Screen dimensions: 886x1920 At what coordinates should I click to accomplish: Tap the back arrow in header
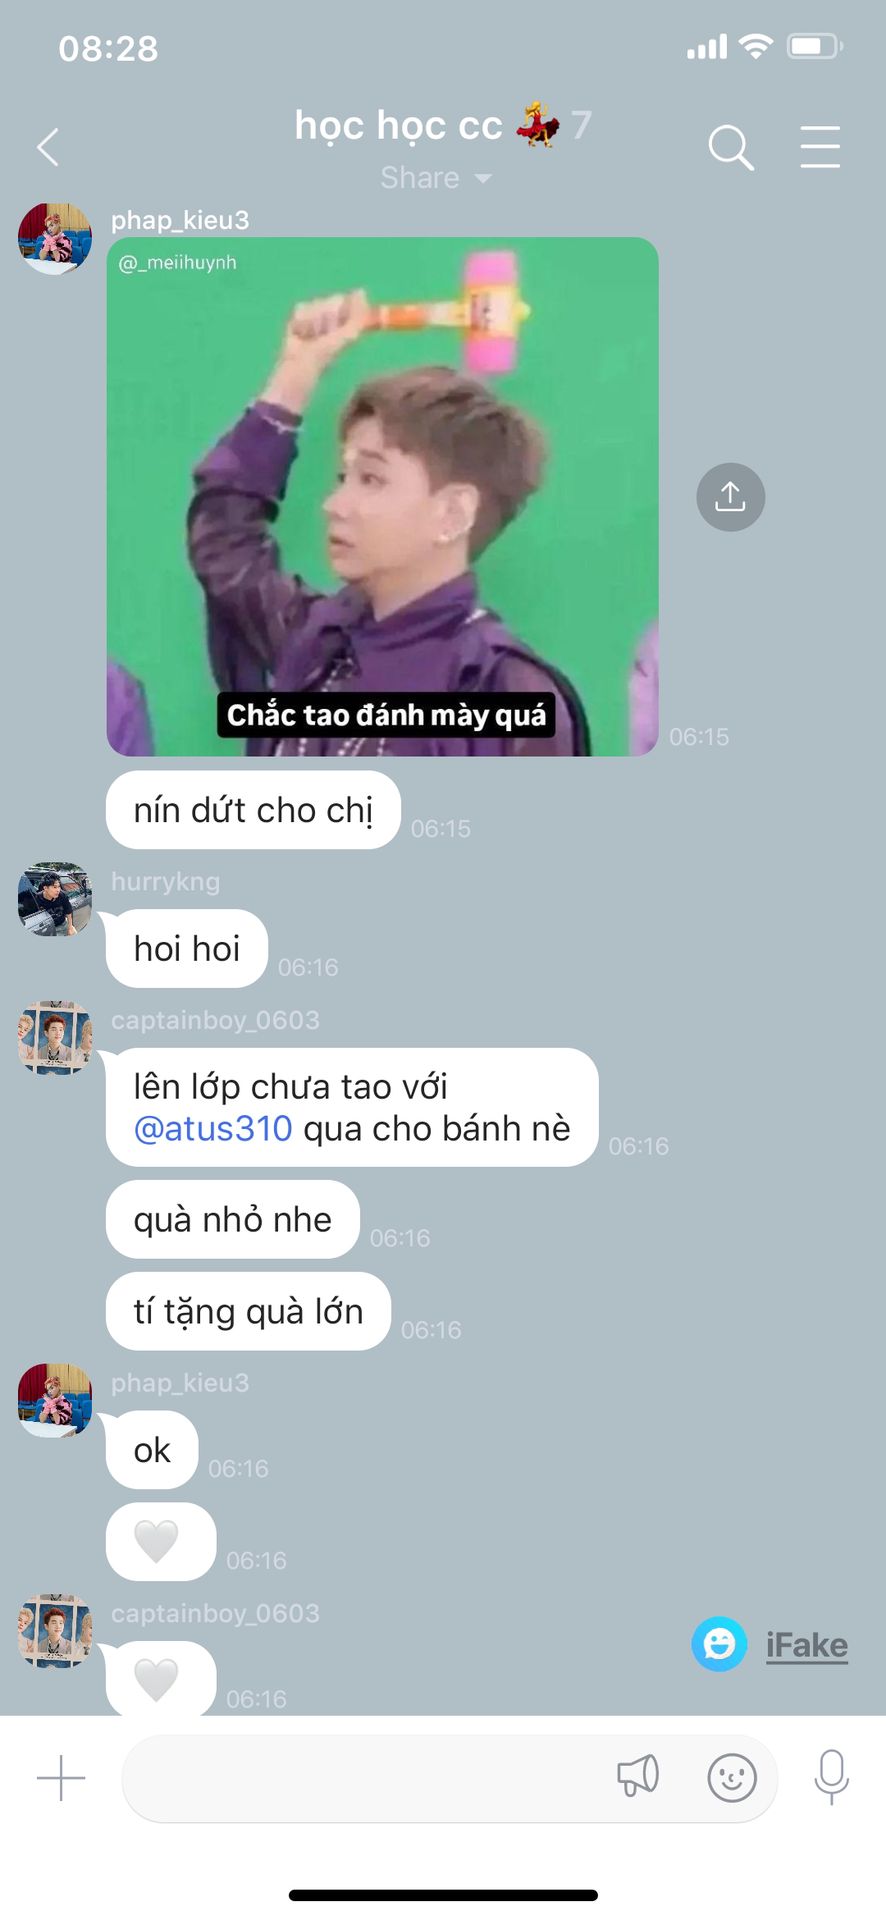[48, 148]
